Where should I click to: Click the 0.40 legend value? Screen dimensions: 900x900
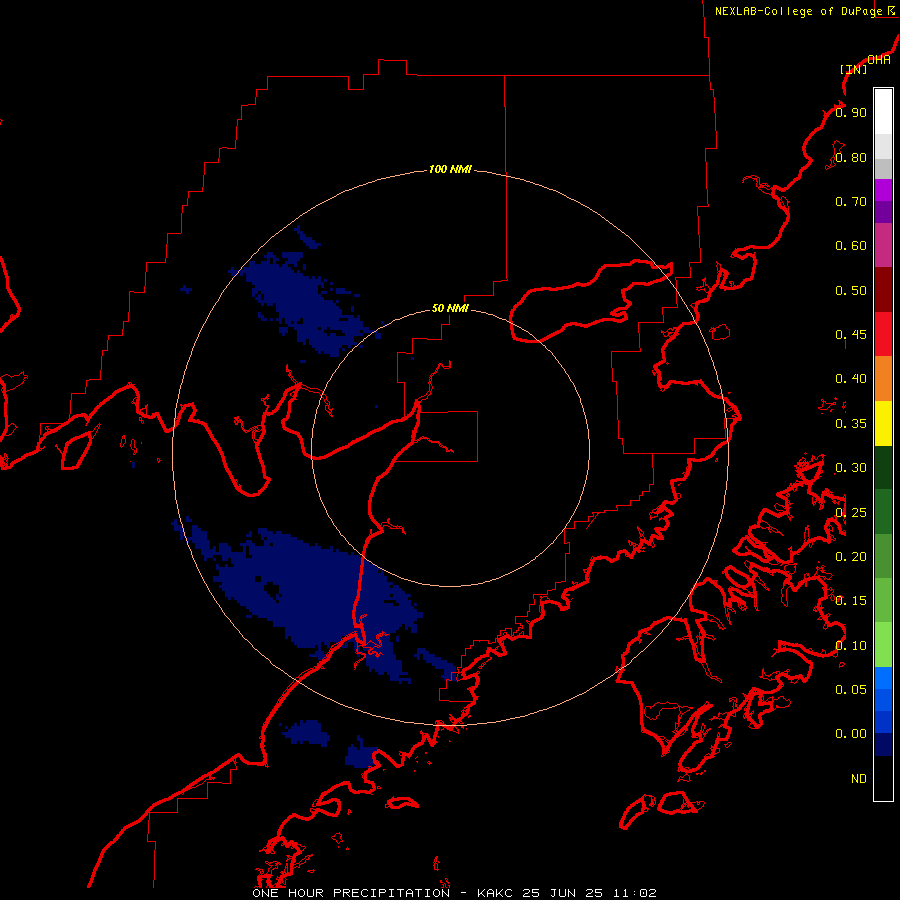tap(851, 379)
